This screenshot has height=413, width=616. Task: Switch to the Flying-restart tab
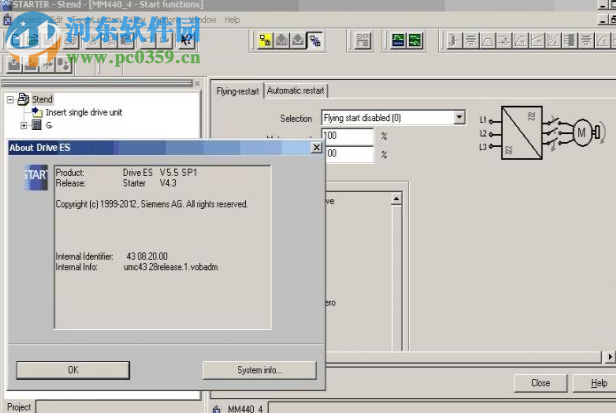[237, 91]
